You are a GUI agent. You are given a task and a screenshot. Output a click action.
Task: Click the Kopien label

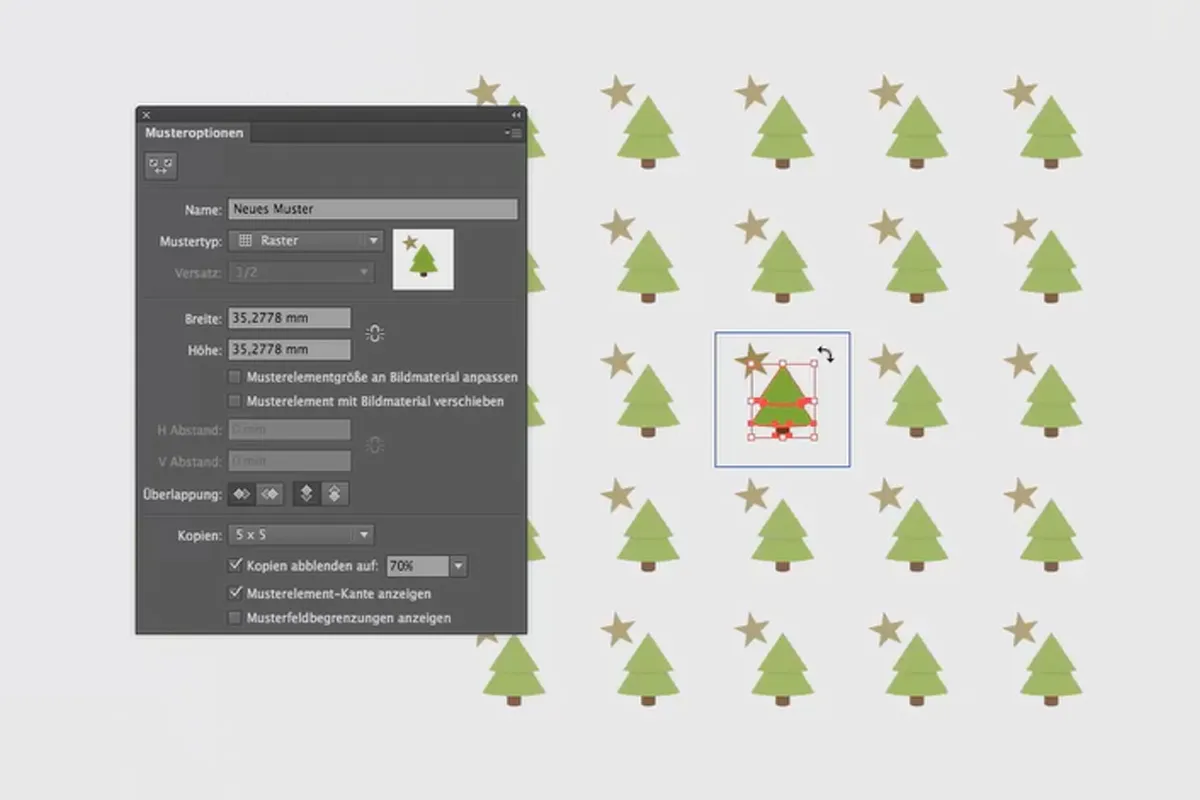tap(199, 536)
